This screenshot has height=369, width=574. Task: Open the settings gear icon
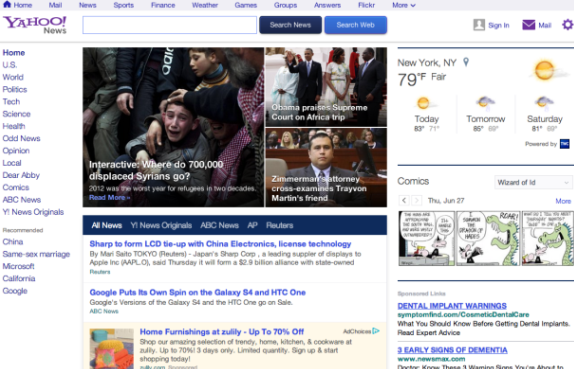[x=567, y=25]
